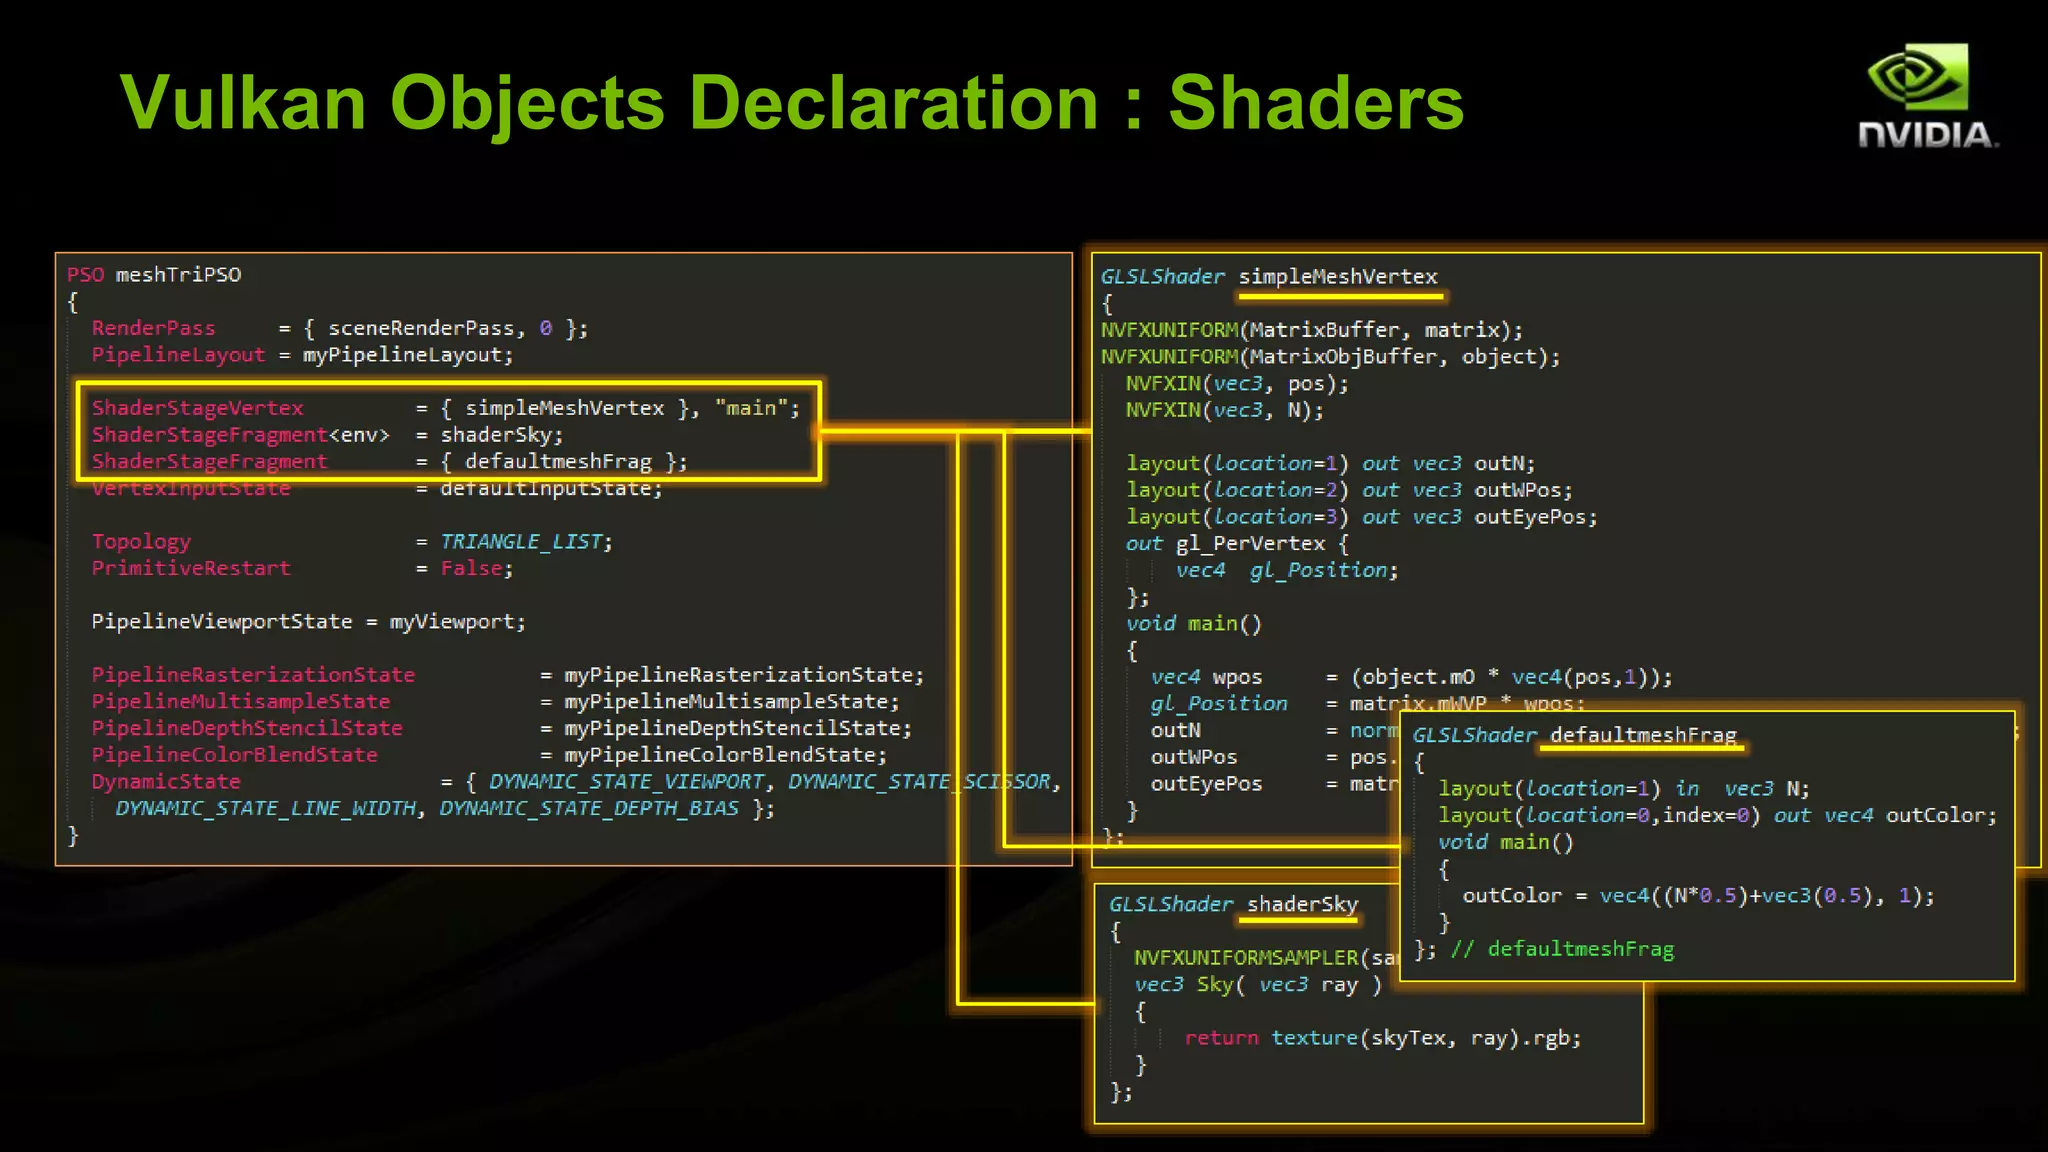Click the slide title 'Vulkan Objects Declaration : Shaders'
Viewport: 2048px width, 1152px height.
tap(792, 102)
